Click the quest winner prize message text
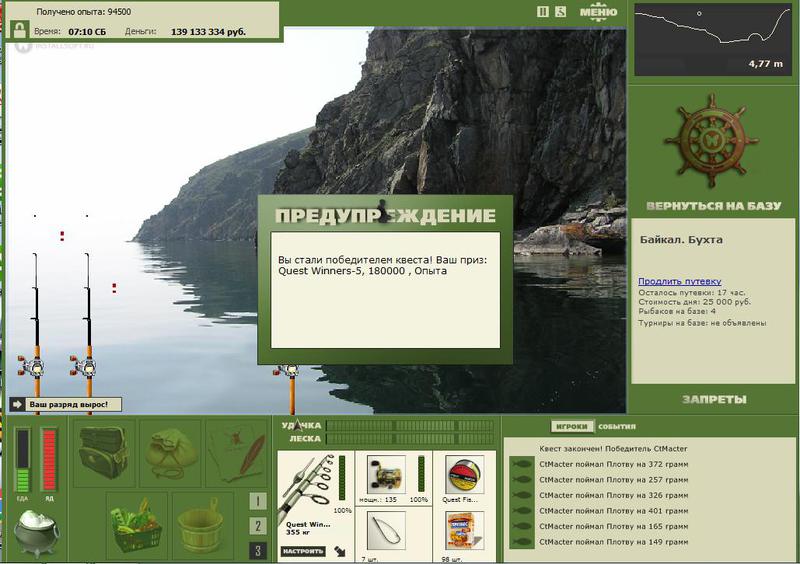This screenshot has height=564, width=800. 382,265
